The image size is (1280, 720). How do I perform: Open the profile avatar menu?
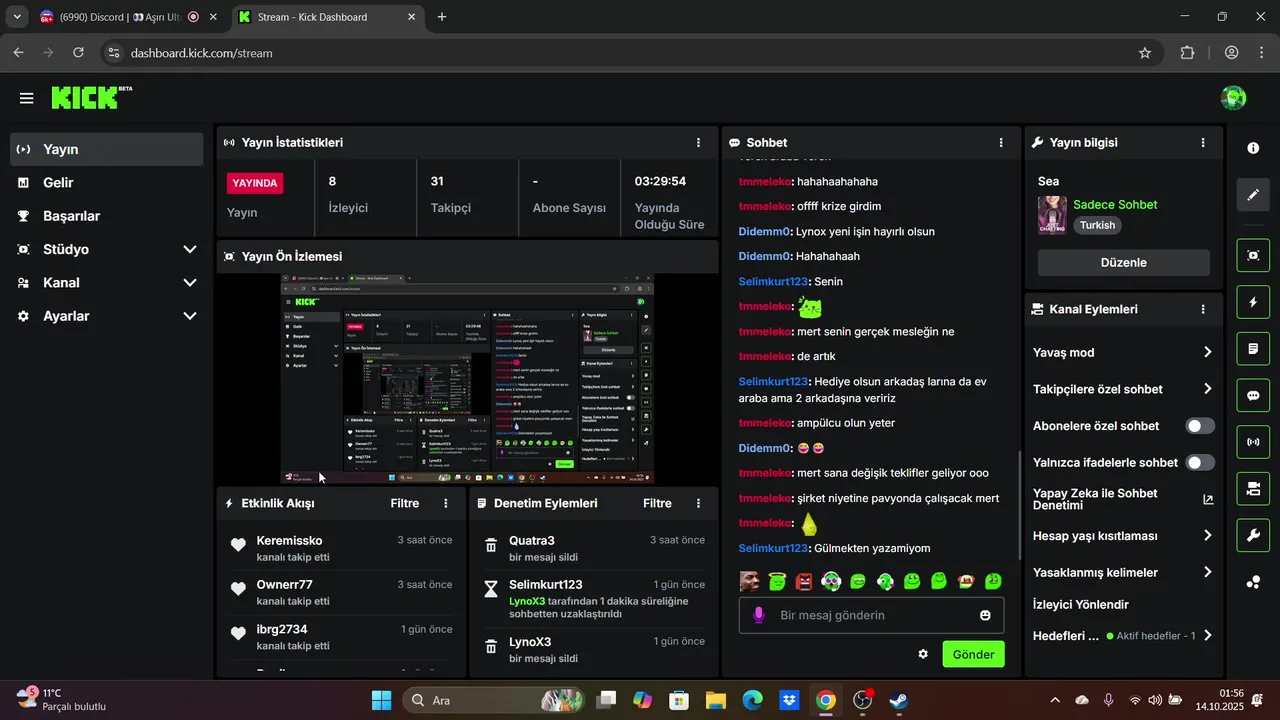(x=1233, y=98)
